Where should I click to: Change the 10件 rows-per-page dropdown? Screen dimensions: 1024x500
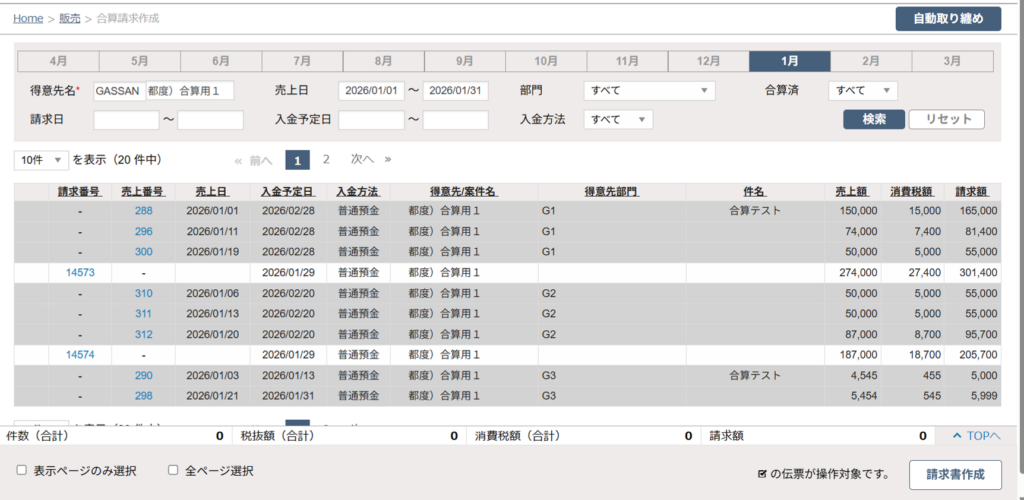coord(41,160)
